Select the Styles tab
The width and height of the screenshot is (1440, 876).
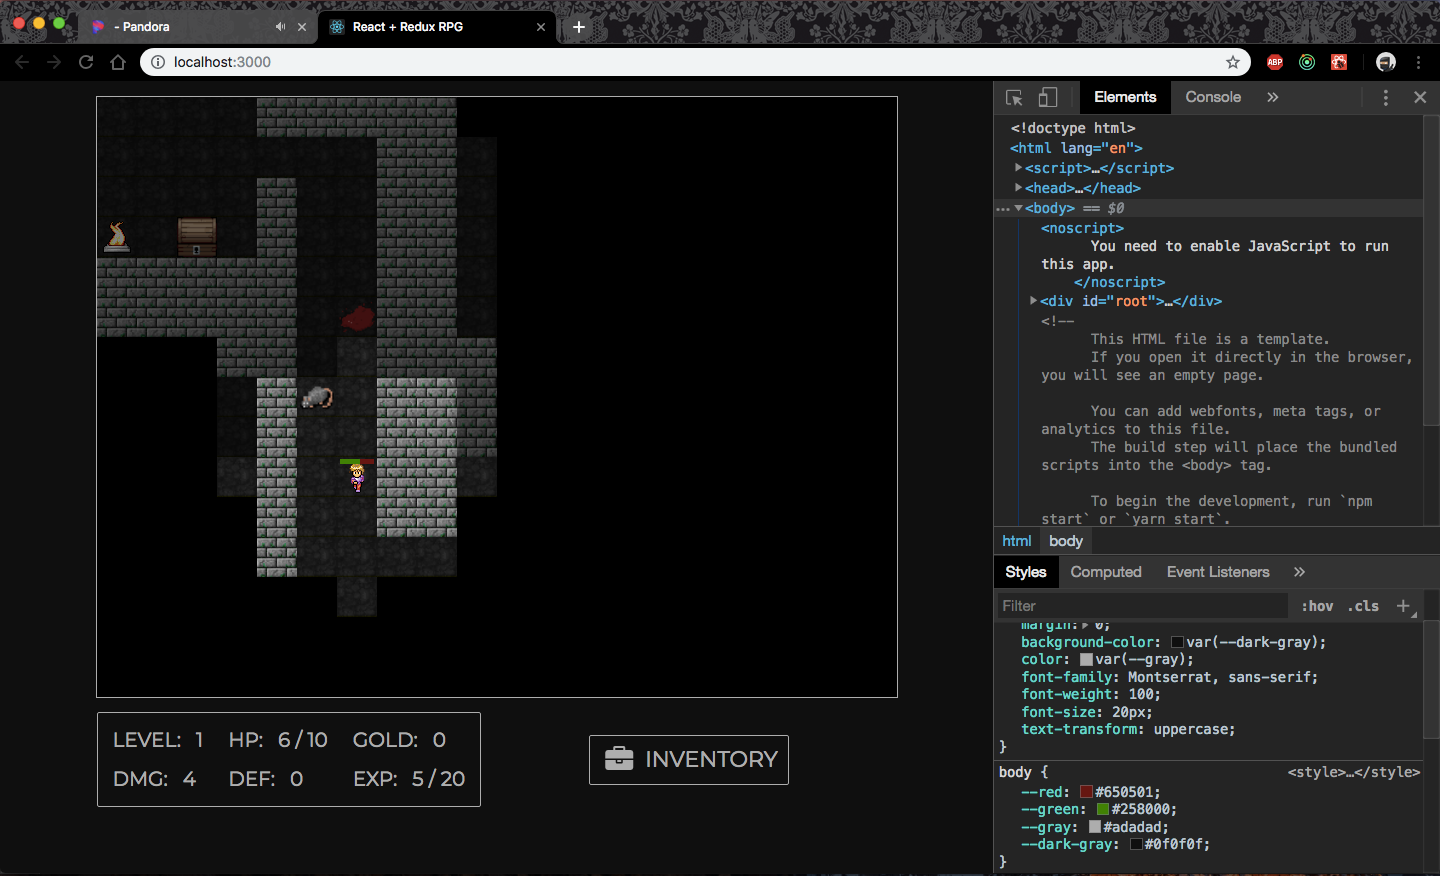1025,572
